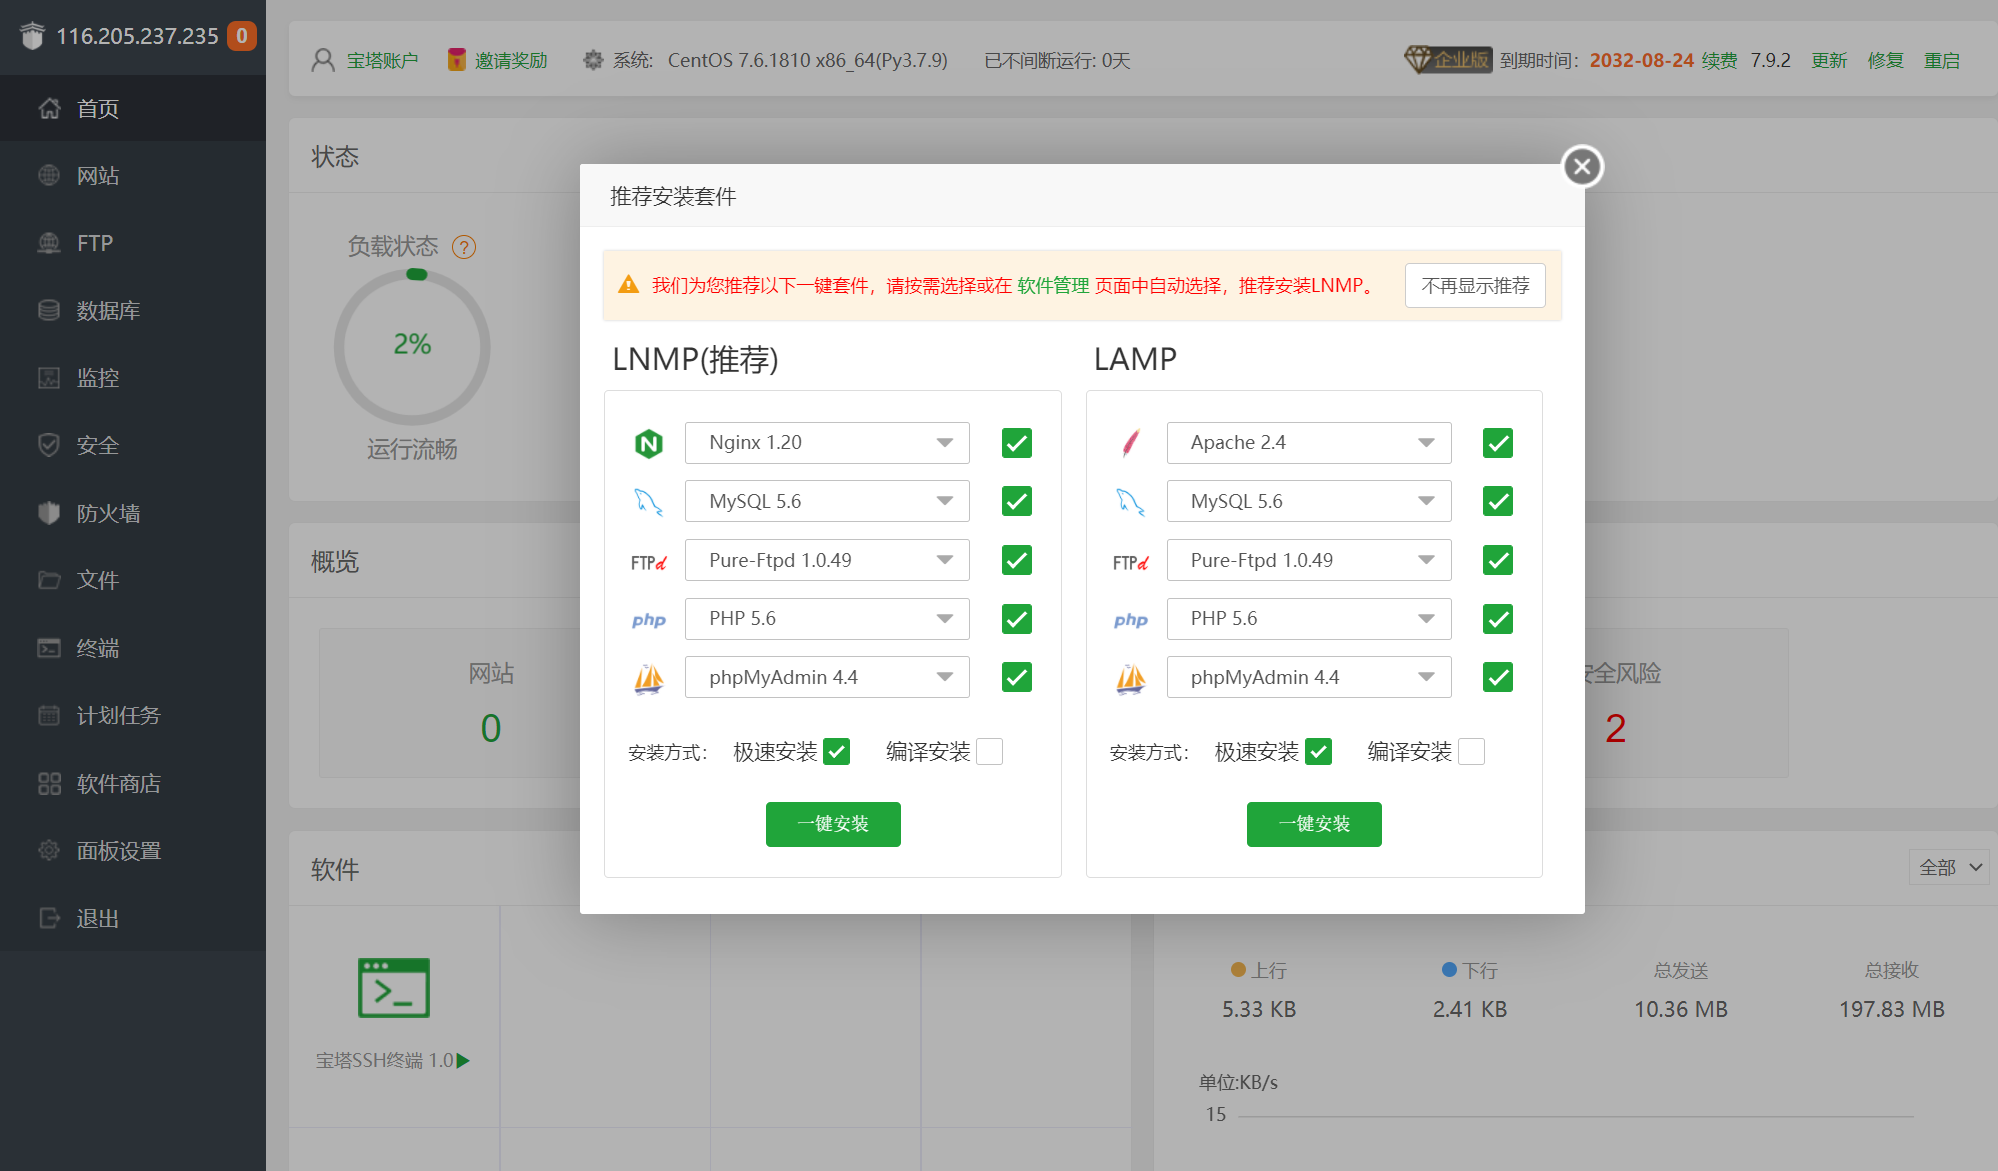Click the 软件管理 link in warning

tap(1052, 286)
